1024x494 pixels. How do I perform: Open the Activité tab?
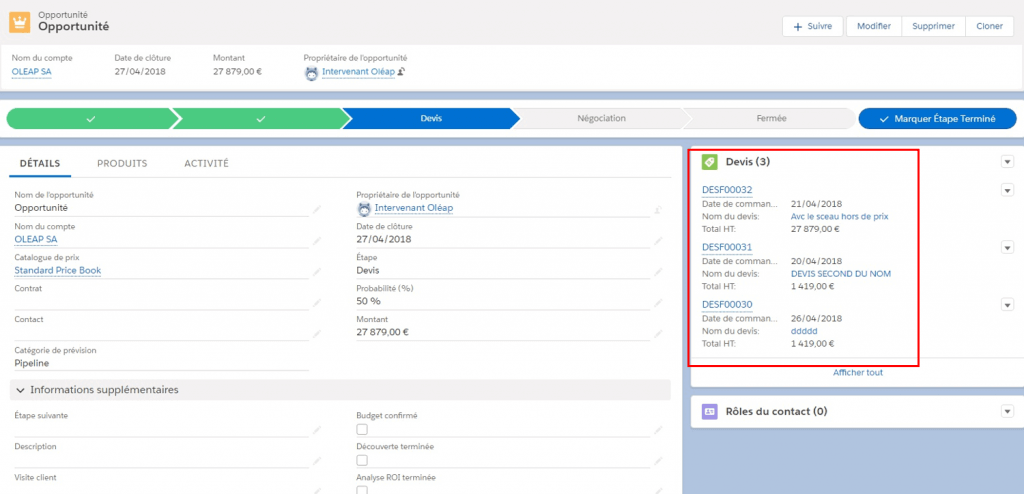206,163
